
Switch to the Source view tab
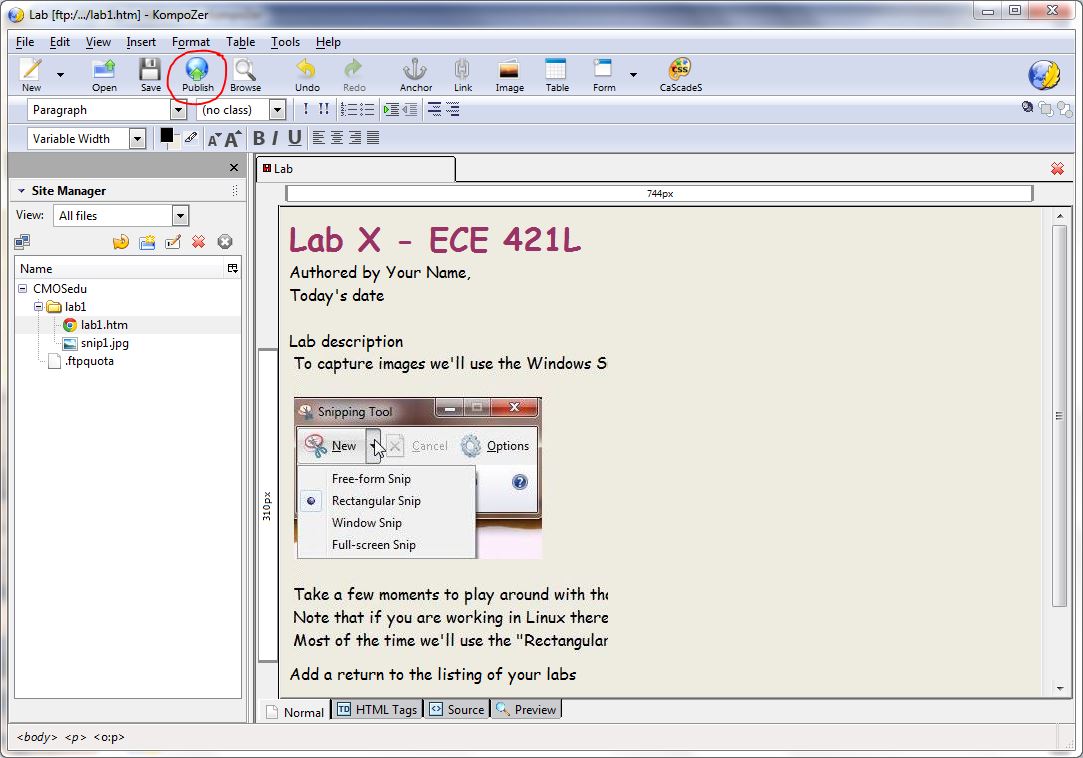coord(457,710)
